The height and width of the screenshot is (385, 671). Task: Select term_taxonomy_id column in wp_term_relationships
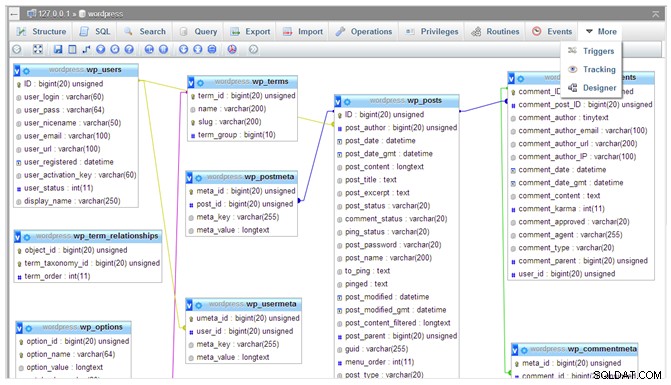click(x=88, y=263)
